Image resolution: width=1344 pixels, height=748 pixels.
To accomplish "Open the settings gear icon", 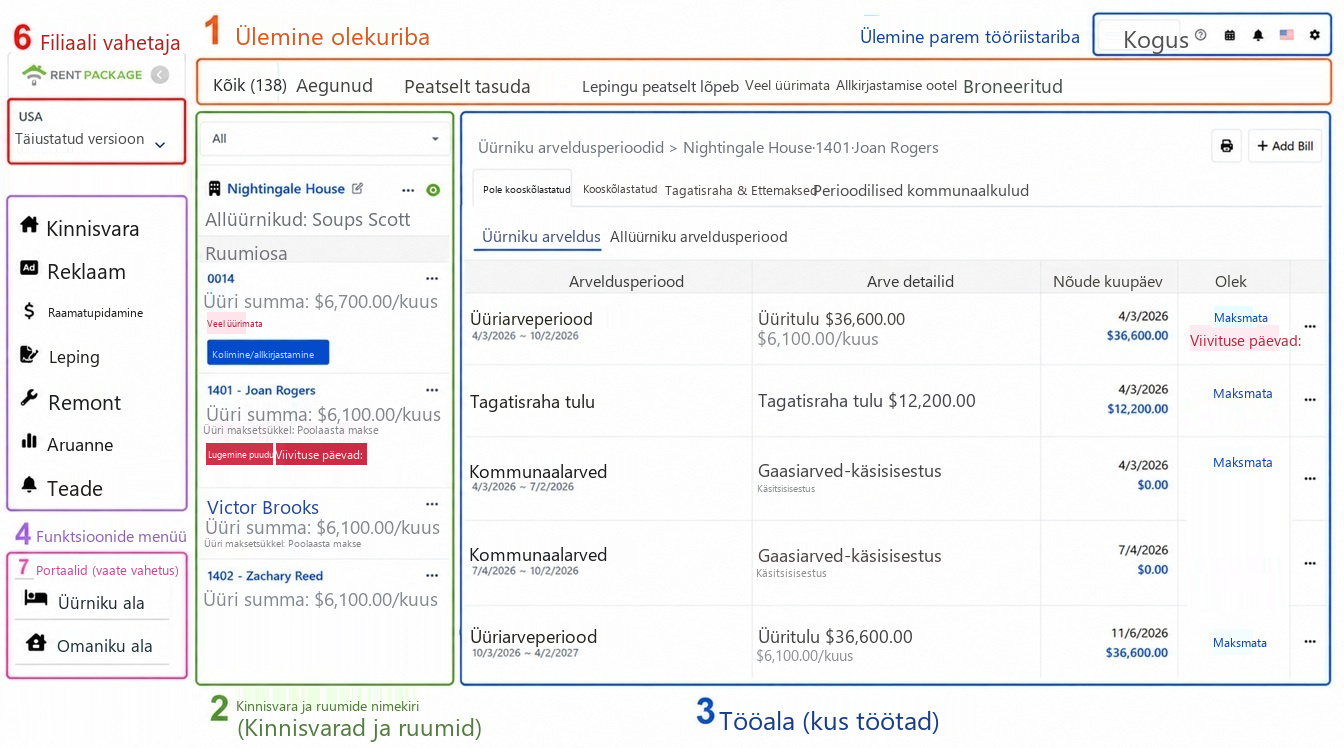I will point(1315,35).
